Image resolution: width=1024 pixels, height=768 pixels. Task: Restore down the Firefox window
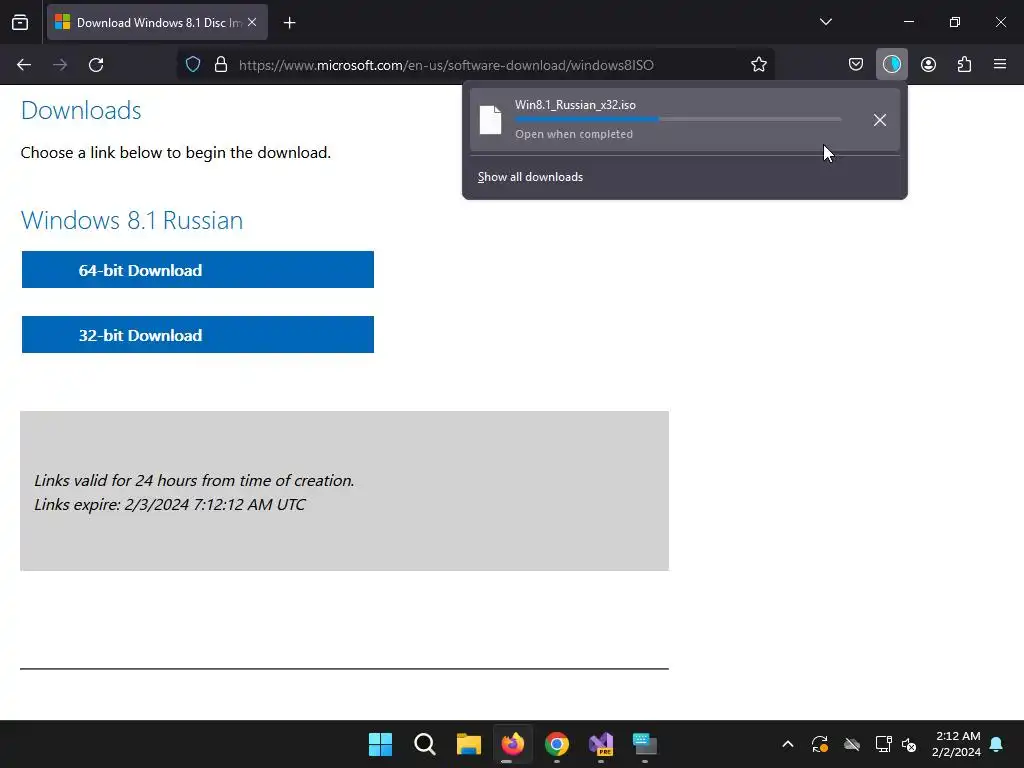tap(955, 22)
